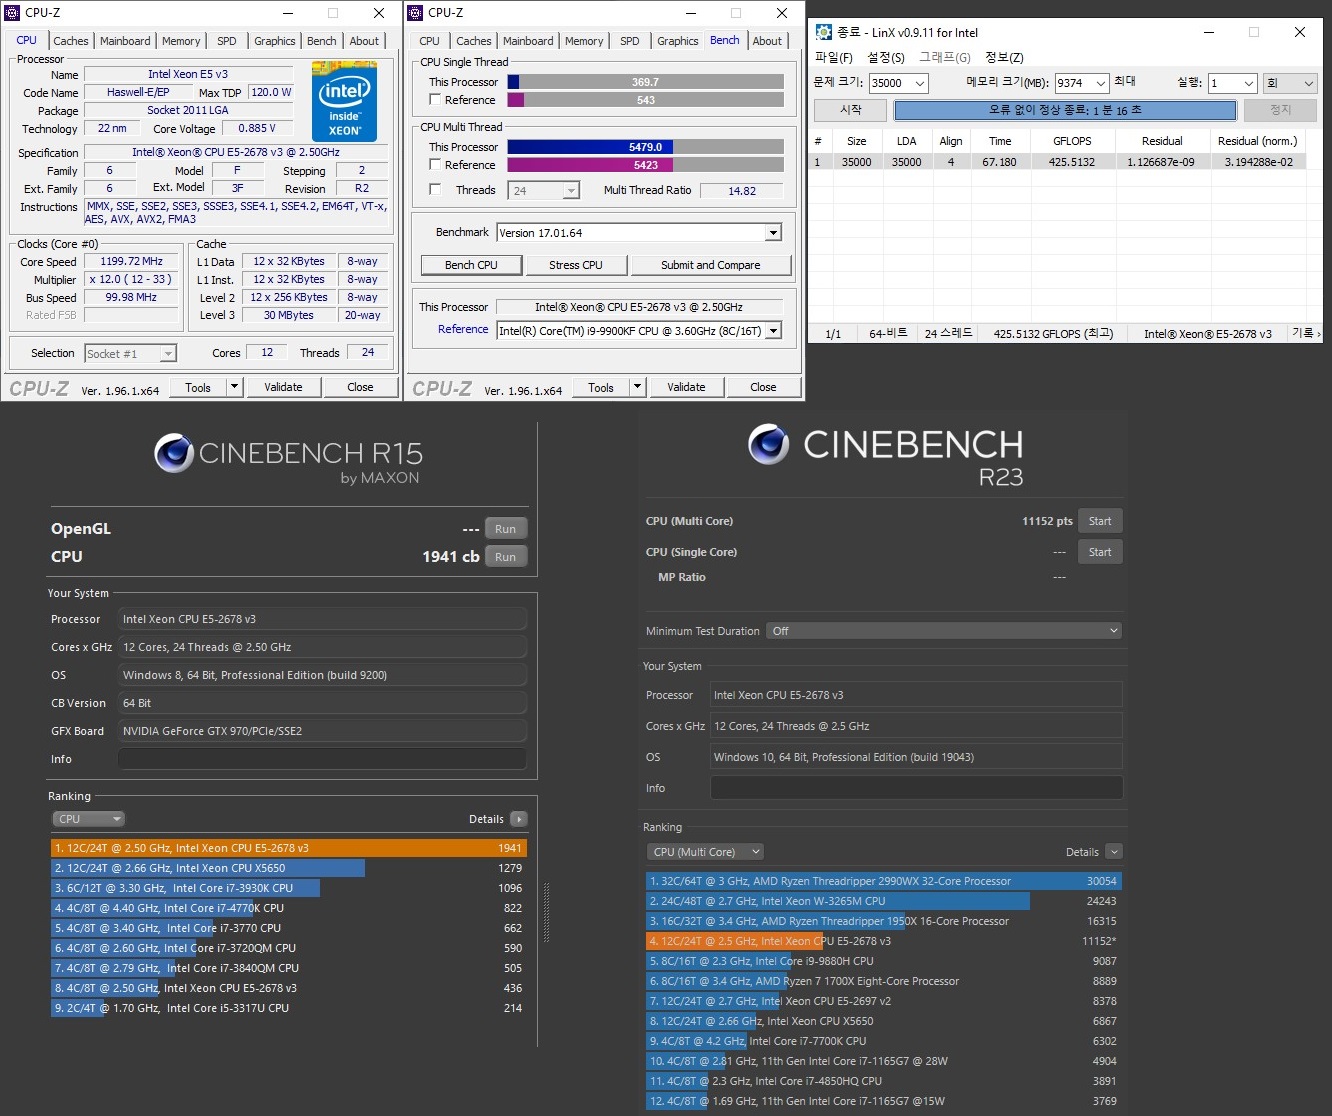
Task: Click the Bench CPU button
Action: [x=471, y=265]
